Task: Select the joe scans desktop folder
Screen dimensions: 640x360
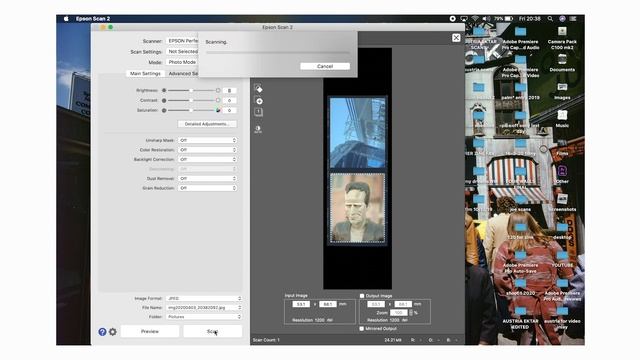Action: [x=520, y=203]
